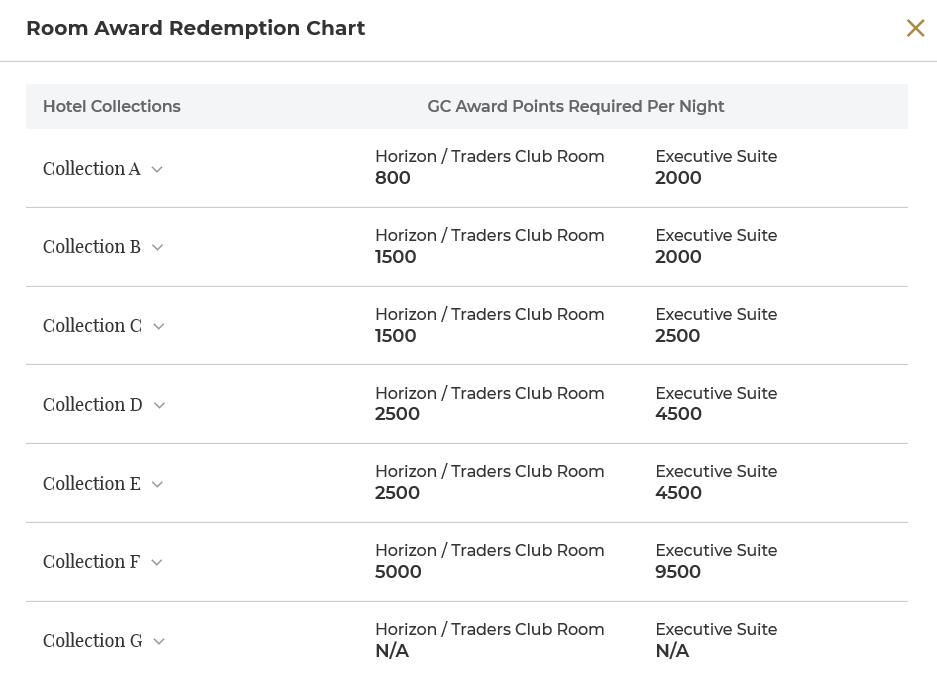This screenshot has height=673, width=937.
Task: Select the 5000 points value for Collection F
Action: [x=398, y=571]
